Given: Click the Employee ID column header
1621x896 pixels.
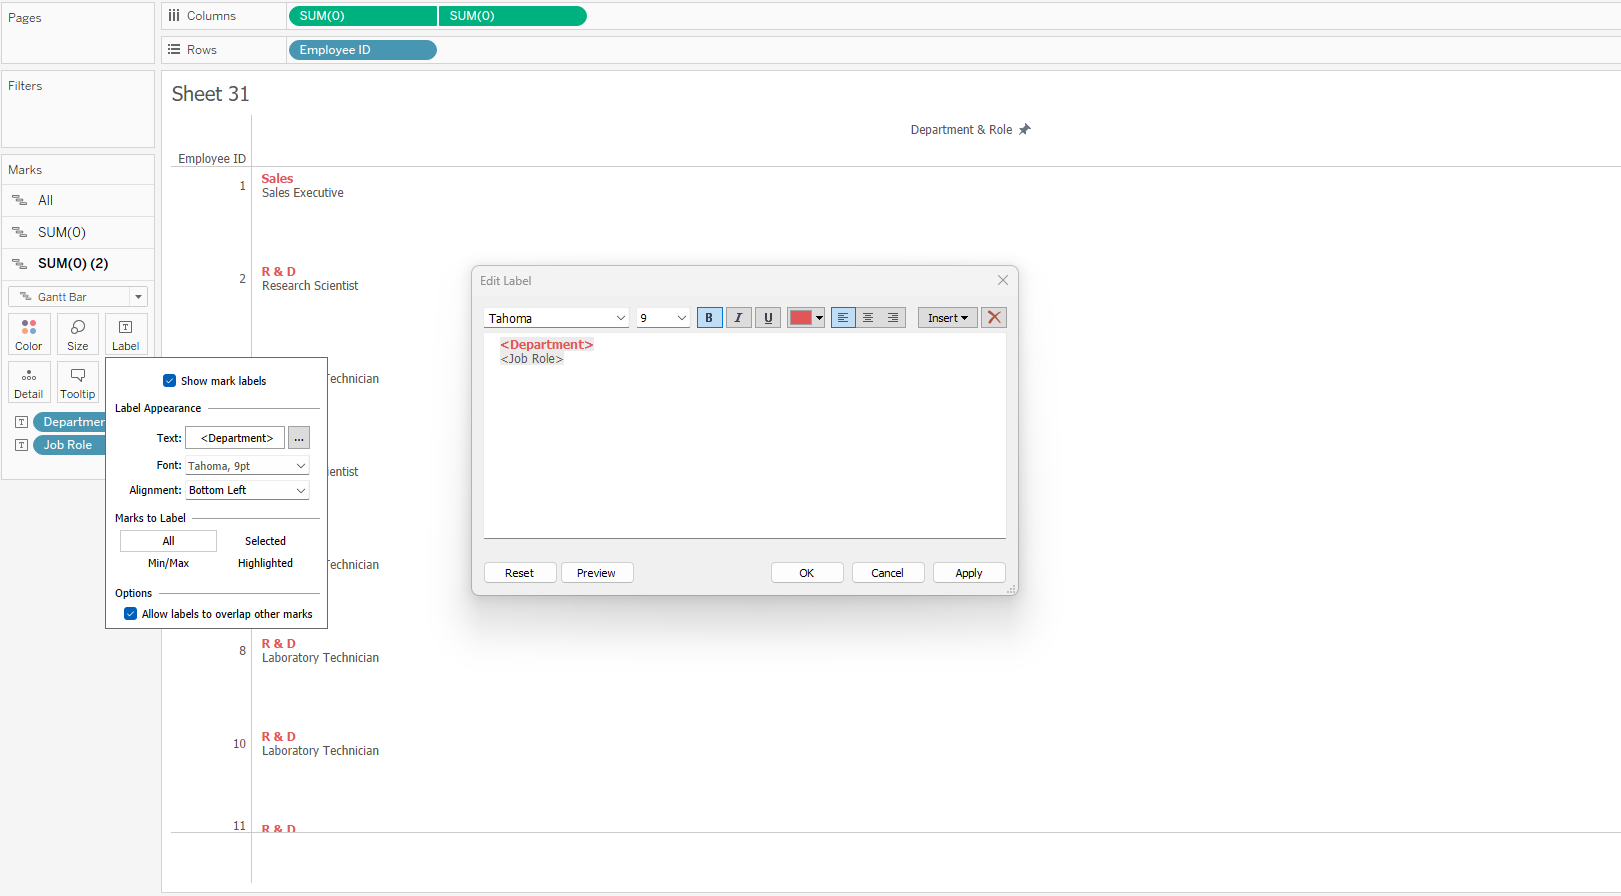Looking at the screenshot, I should tap(212, 159).
